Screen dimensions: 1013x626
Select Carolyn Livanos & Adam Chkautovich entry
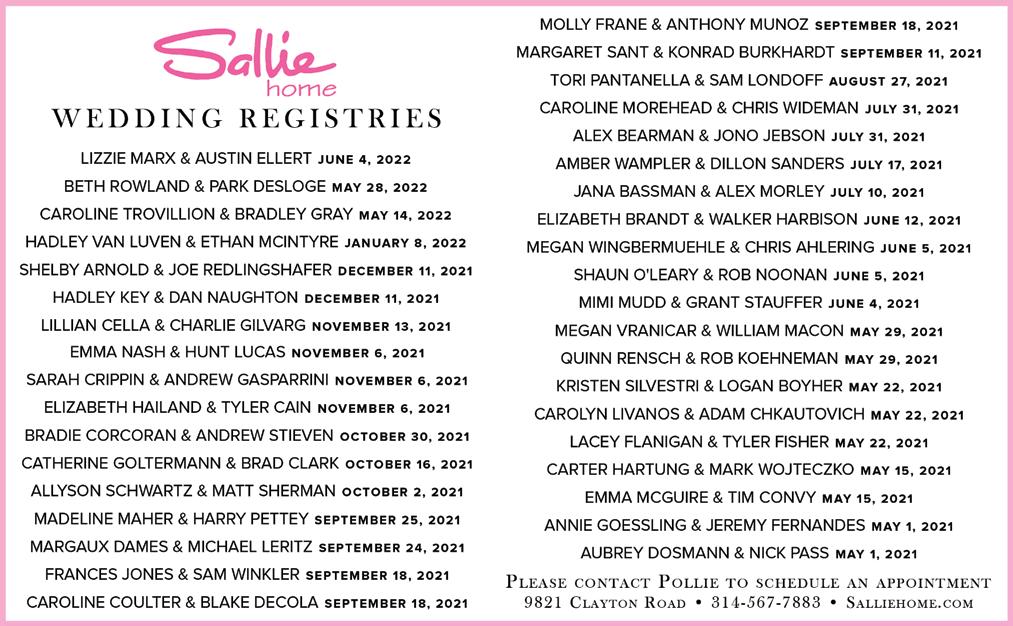tap(749, 414)
